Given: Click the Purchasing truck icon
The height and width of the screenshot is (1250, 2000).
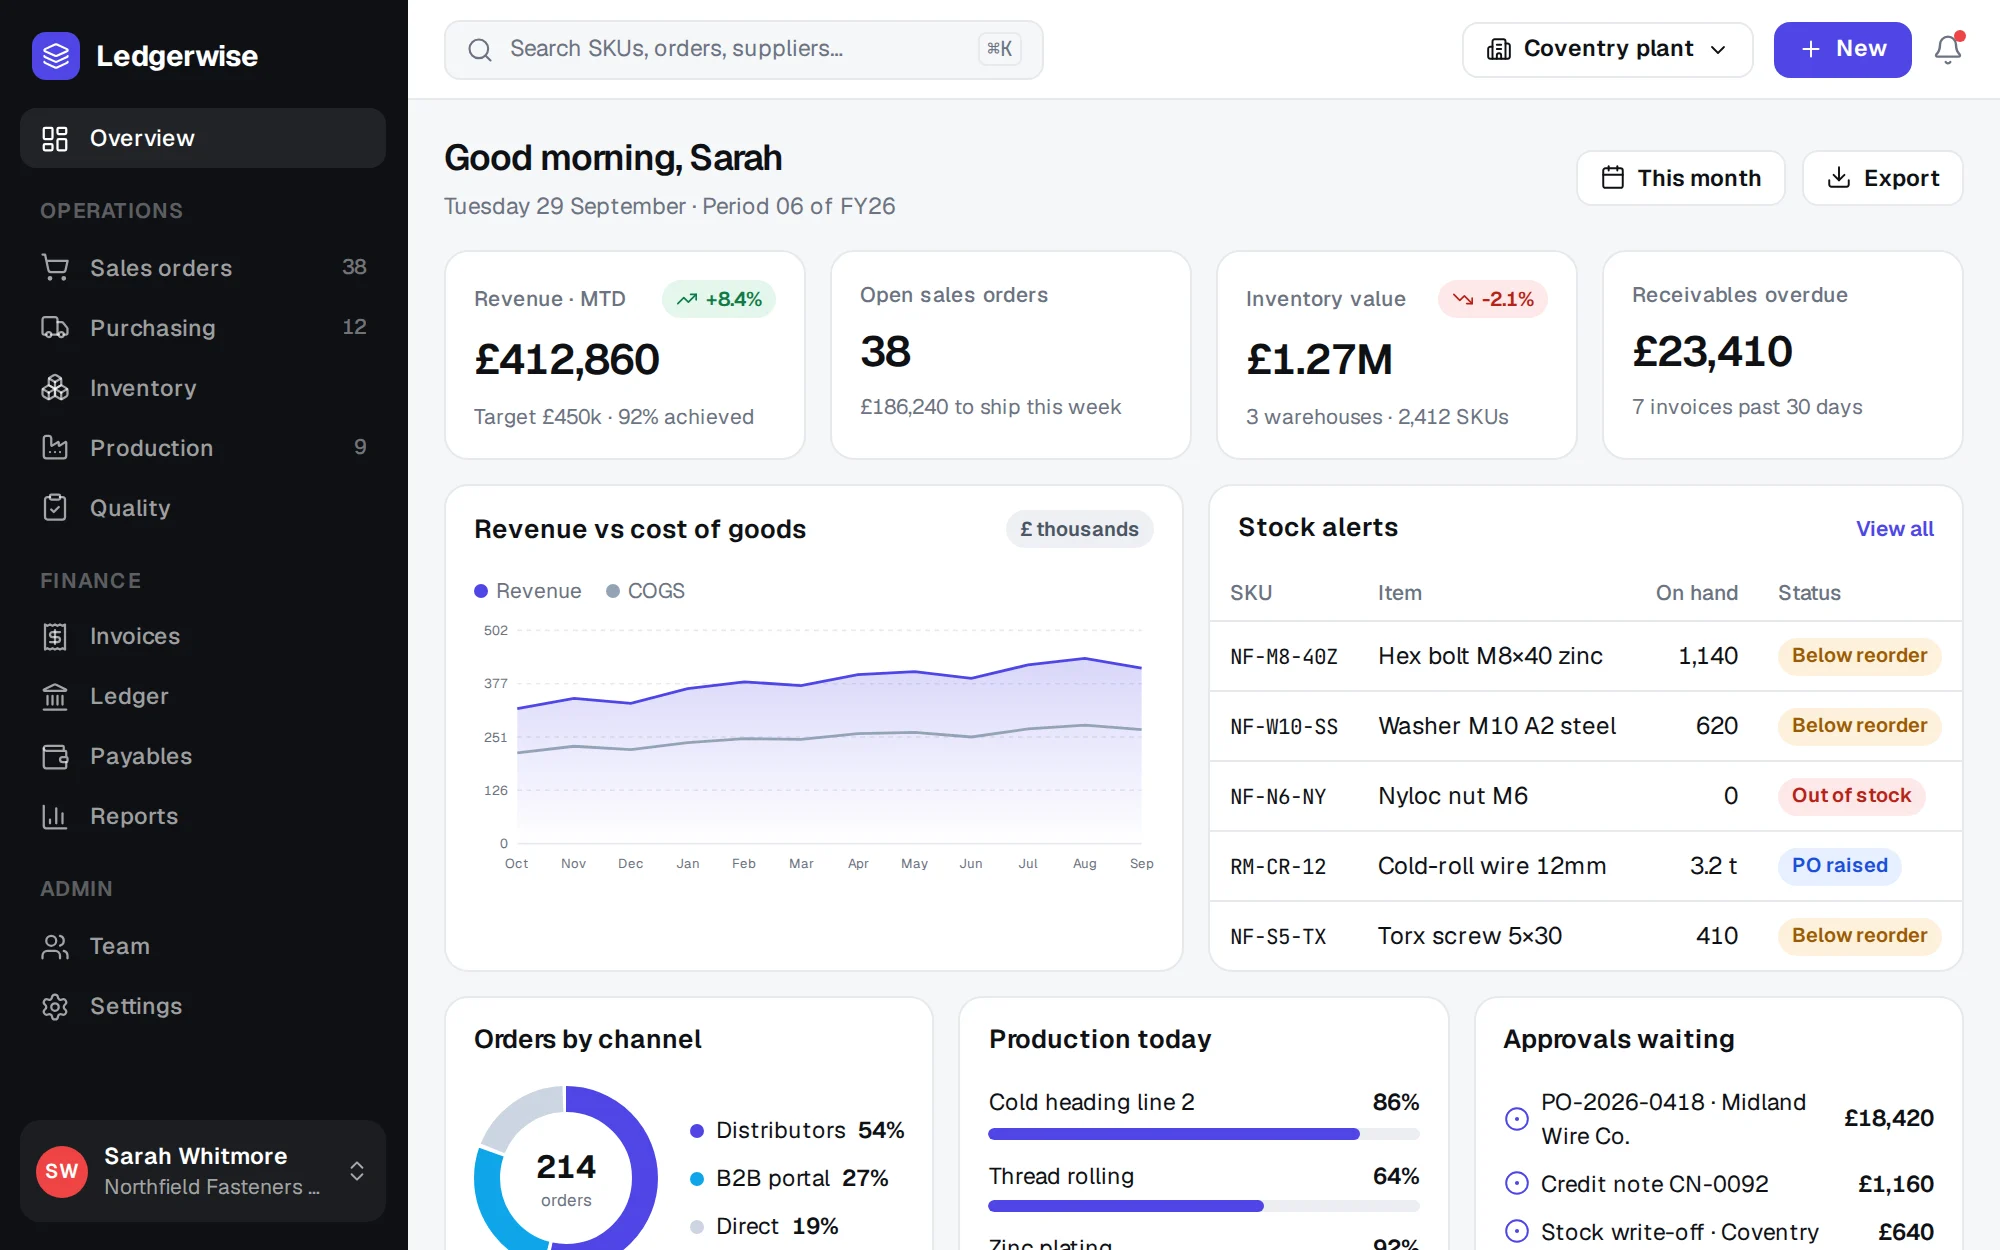Looking at the screenshot, I should [x=55, y=327].
